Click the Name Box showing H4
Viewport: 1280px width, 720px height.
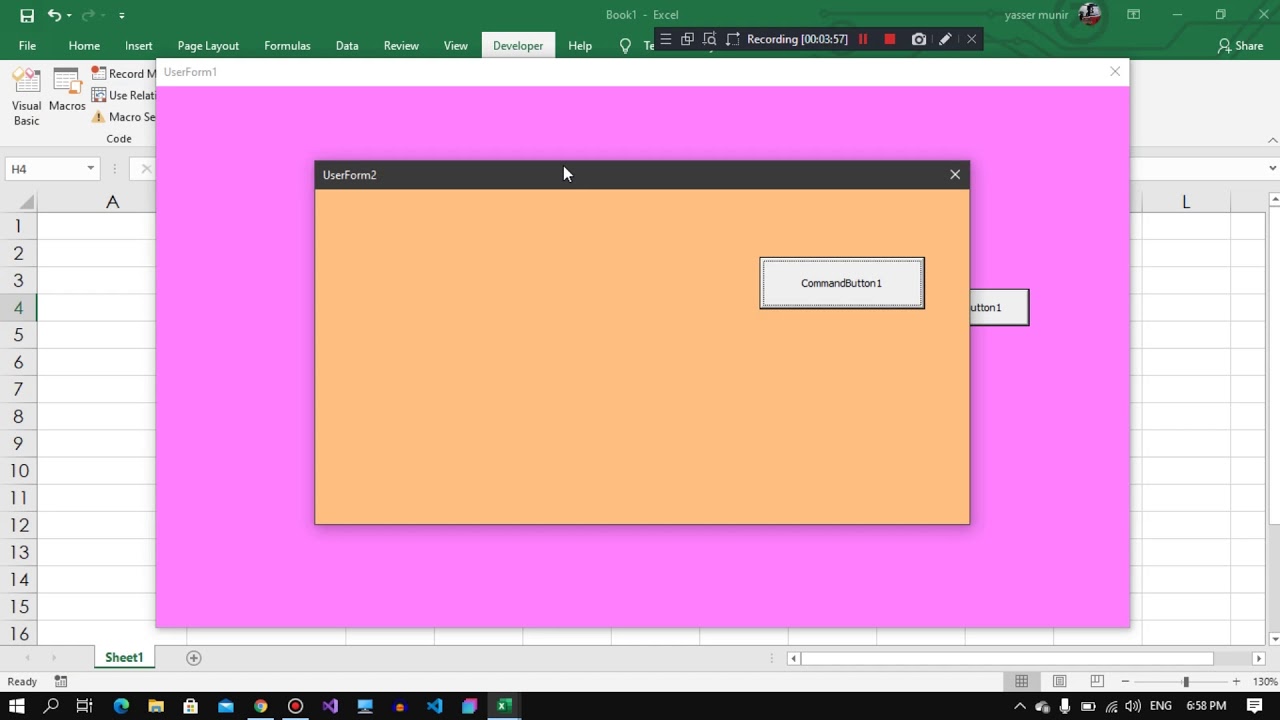(x=44, y=169)
